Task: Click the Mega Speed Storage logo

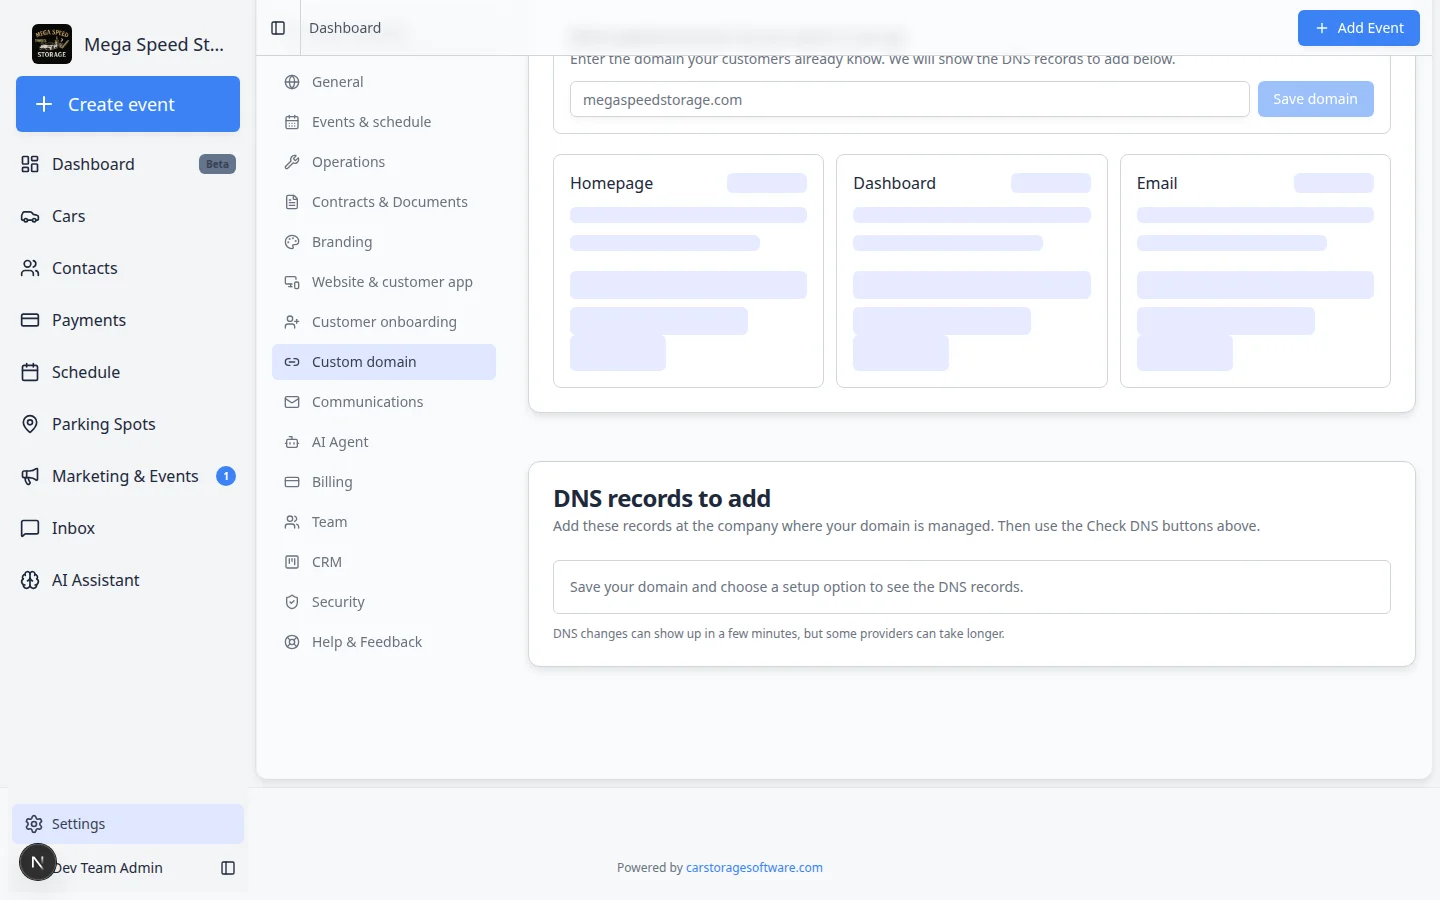Action: [52, 44]
